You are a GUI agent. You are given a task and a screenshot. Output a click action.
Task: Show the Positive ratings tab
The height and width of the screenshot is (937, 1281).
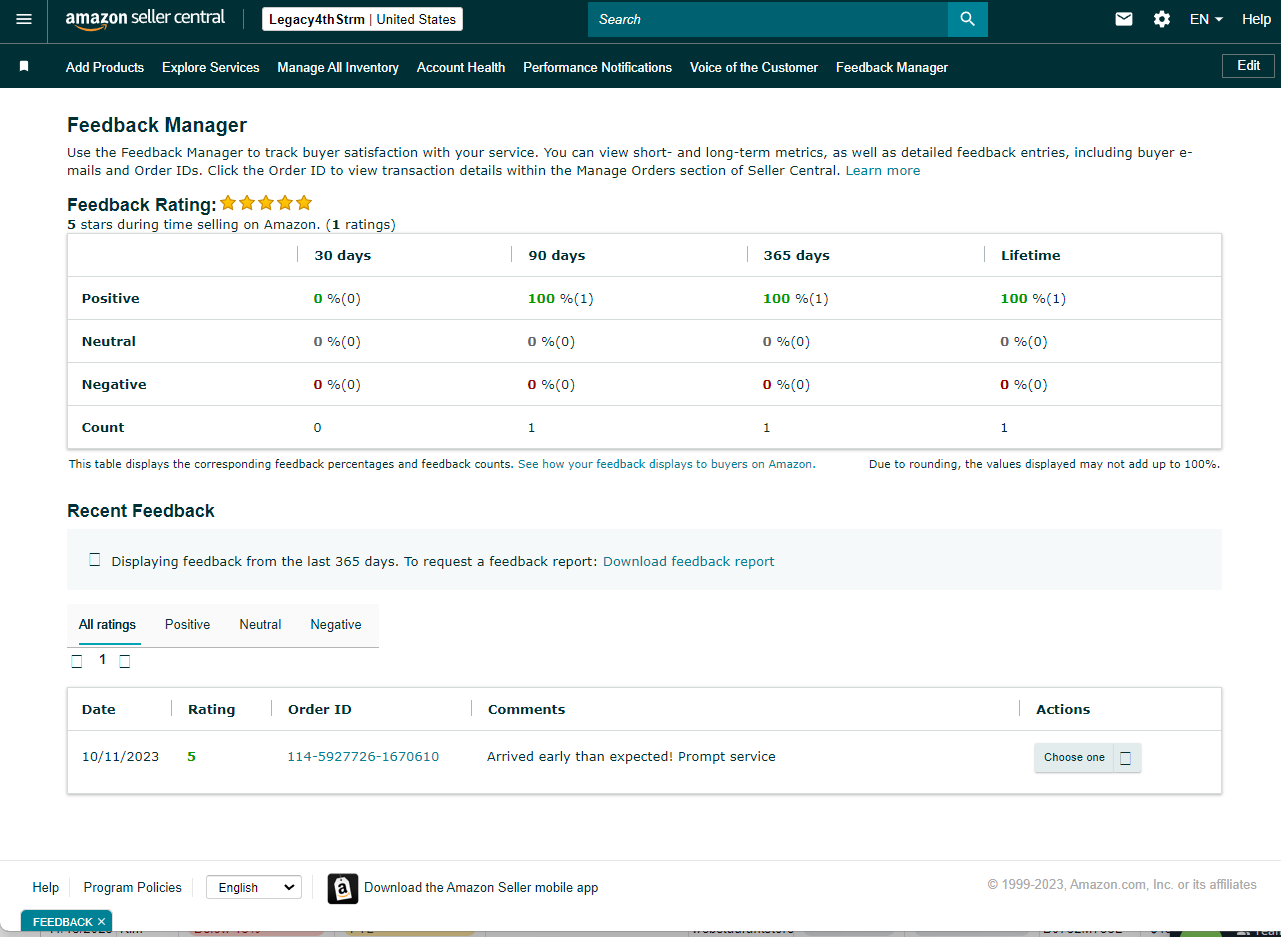(188, 625)
